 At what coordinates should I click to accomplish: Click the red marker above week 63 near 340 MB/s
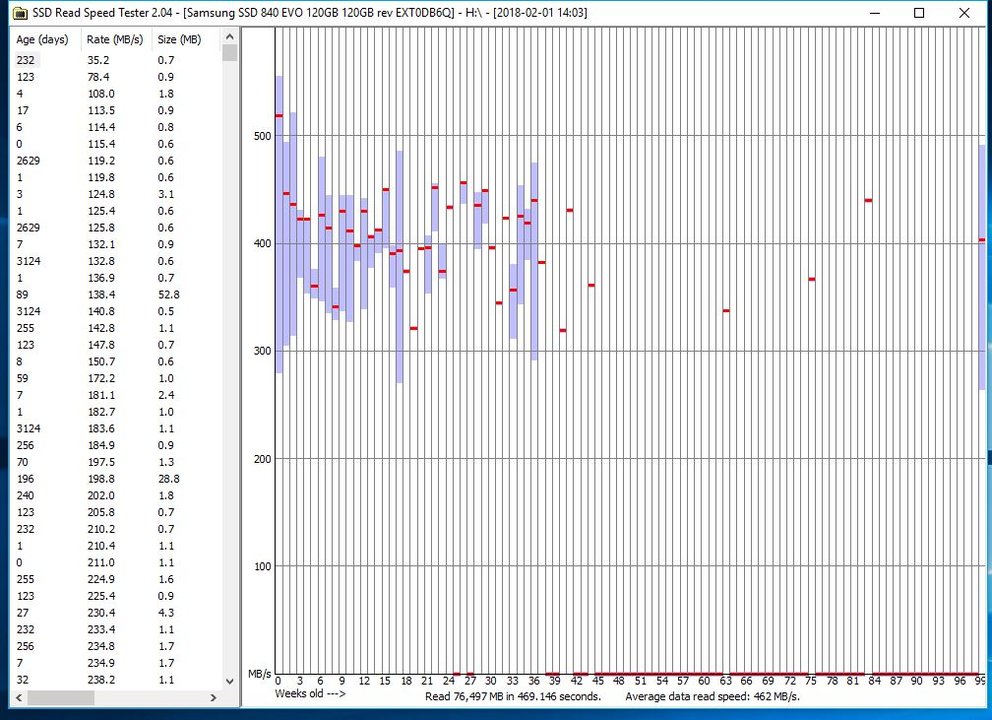pyautogui.click(x=726, y=311)
